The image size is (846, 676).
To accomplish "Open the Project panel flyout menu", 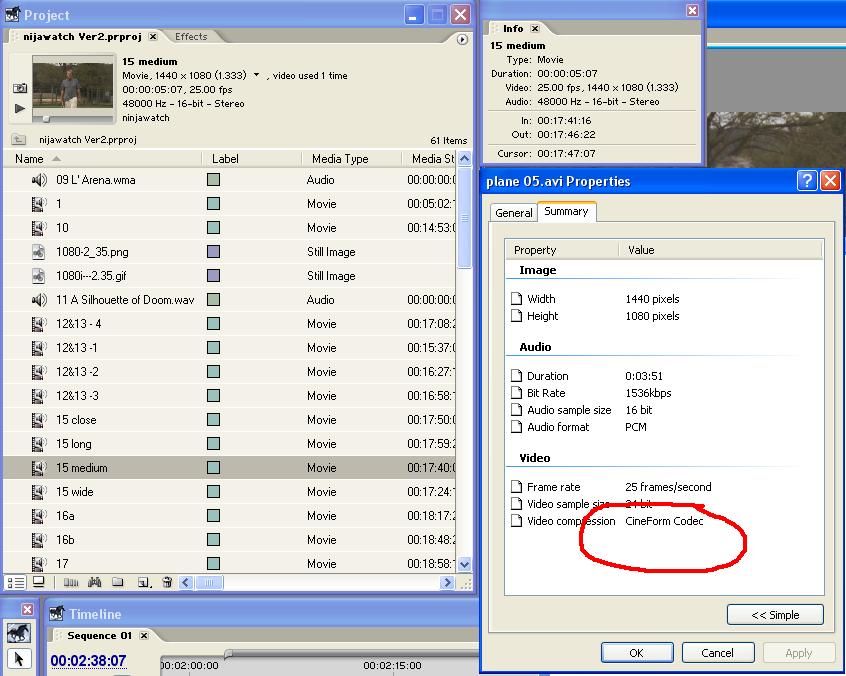I will point(462,40).
